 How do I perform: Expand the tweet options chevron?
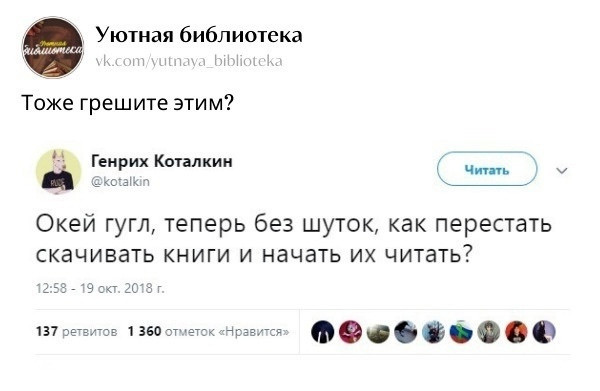point(561,171)
